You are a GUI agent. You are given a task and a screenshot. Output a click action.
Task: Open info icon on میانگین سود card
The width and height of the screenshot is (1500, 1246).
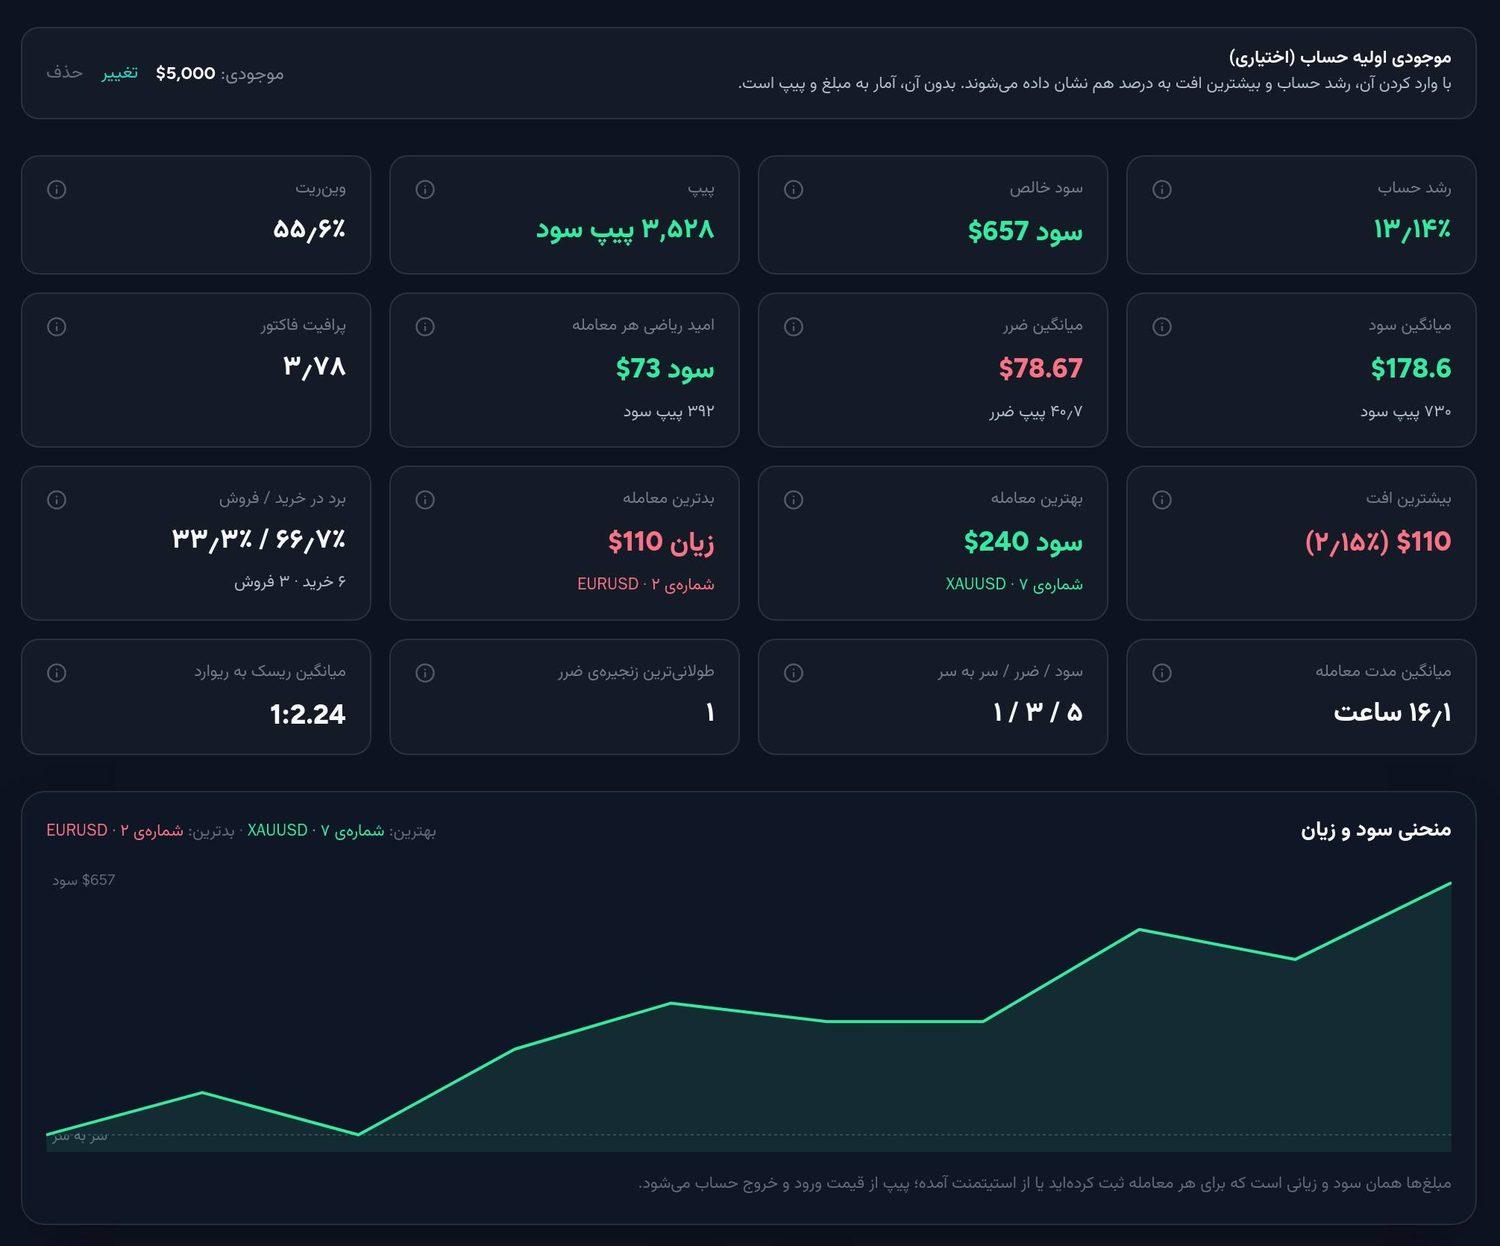[x=1162, y=327]
